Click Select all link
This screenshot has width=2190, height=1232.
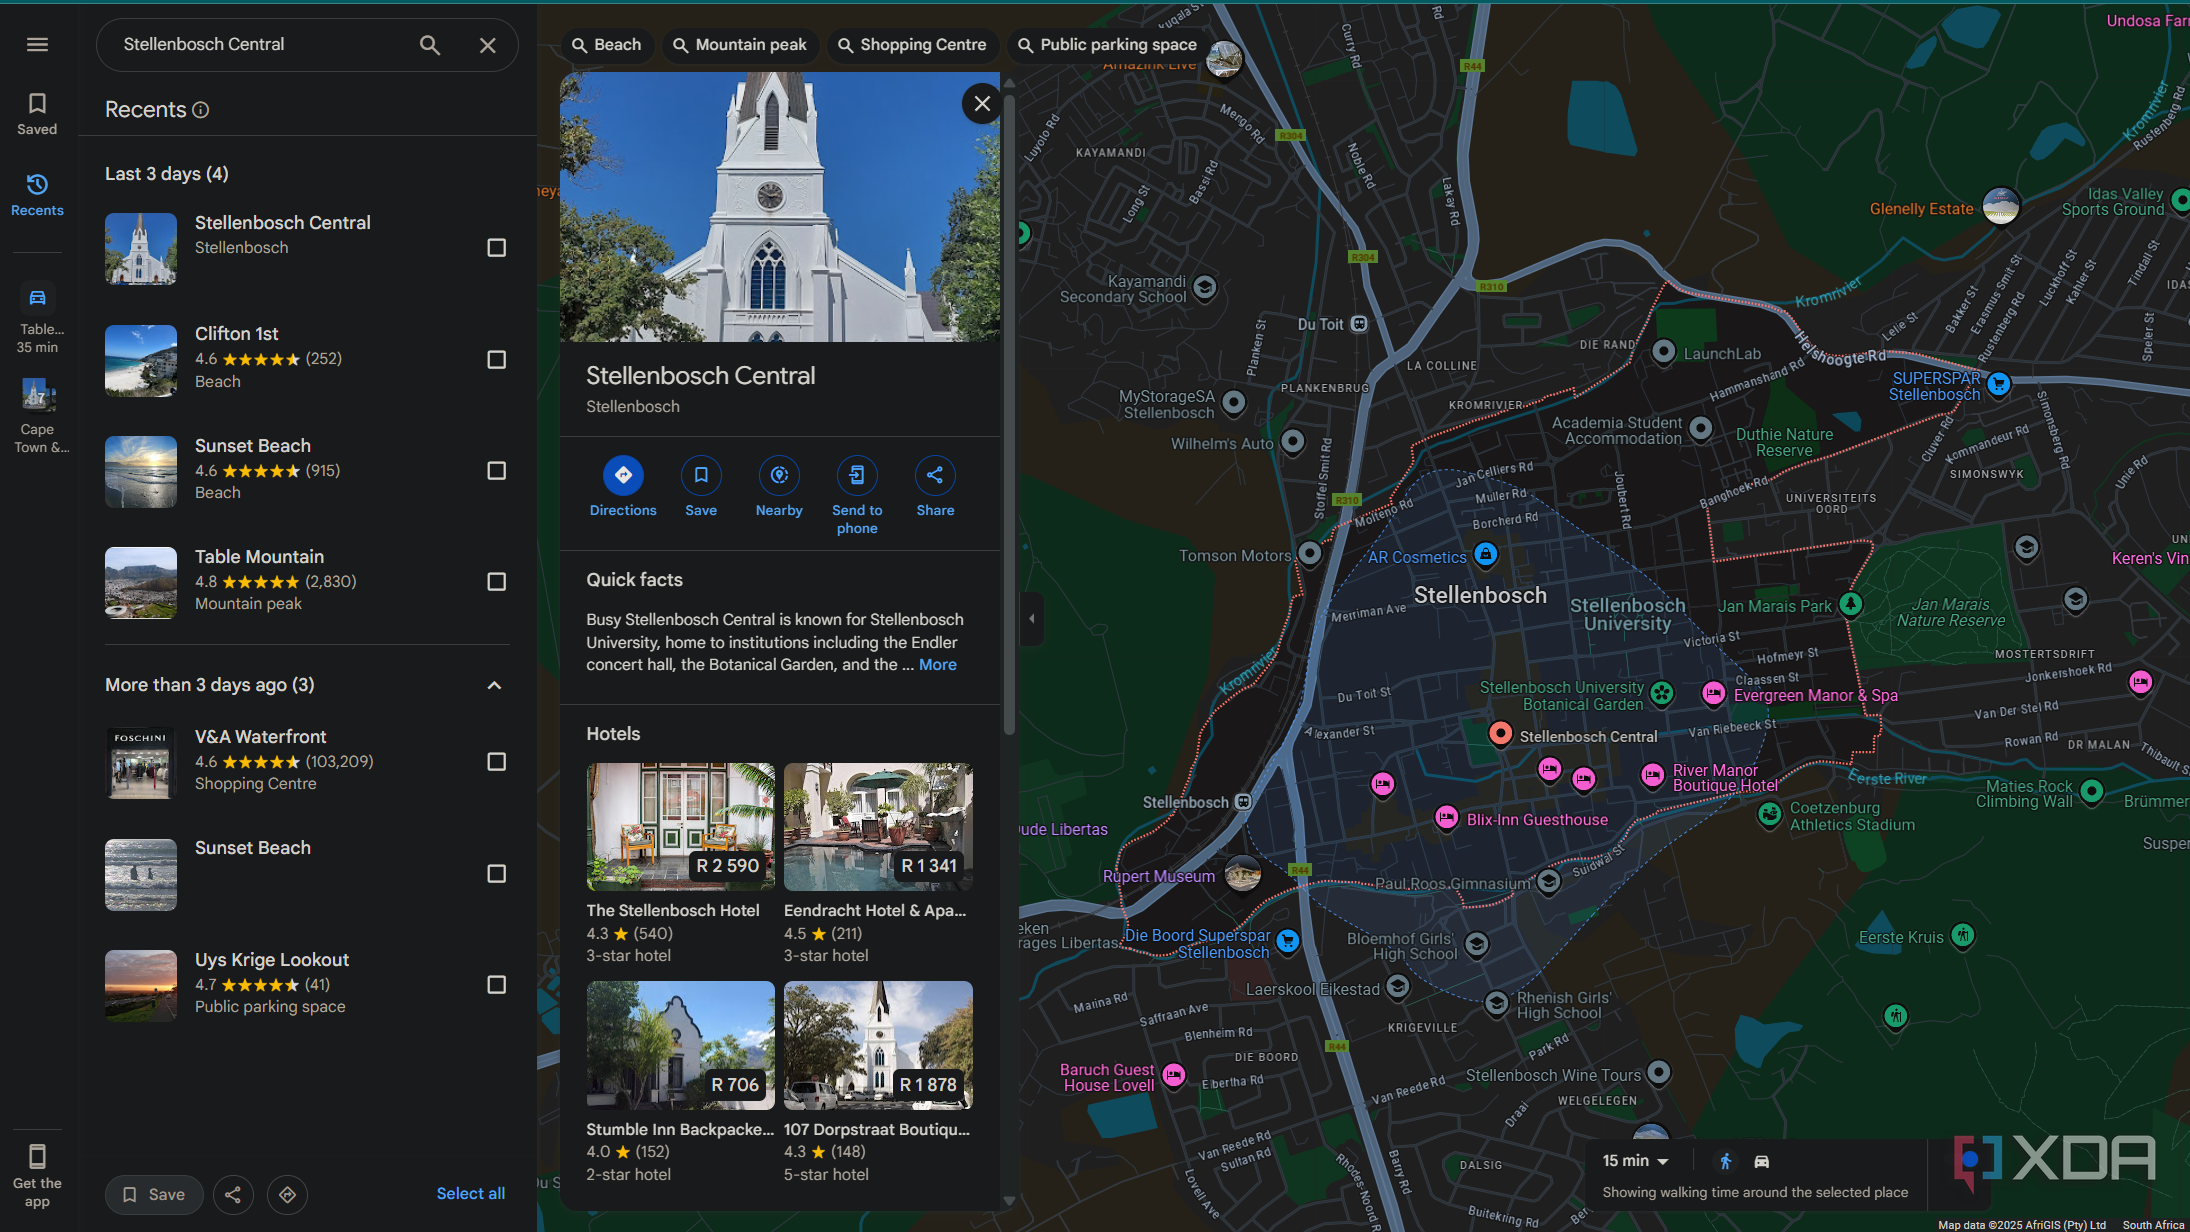pos(471,1194)
